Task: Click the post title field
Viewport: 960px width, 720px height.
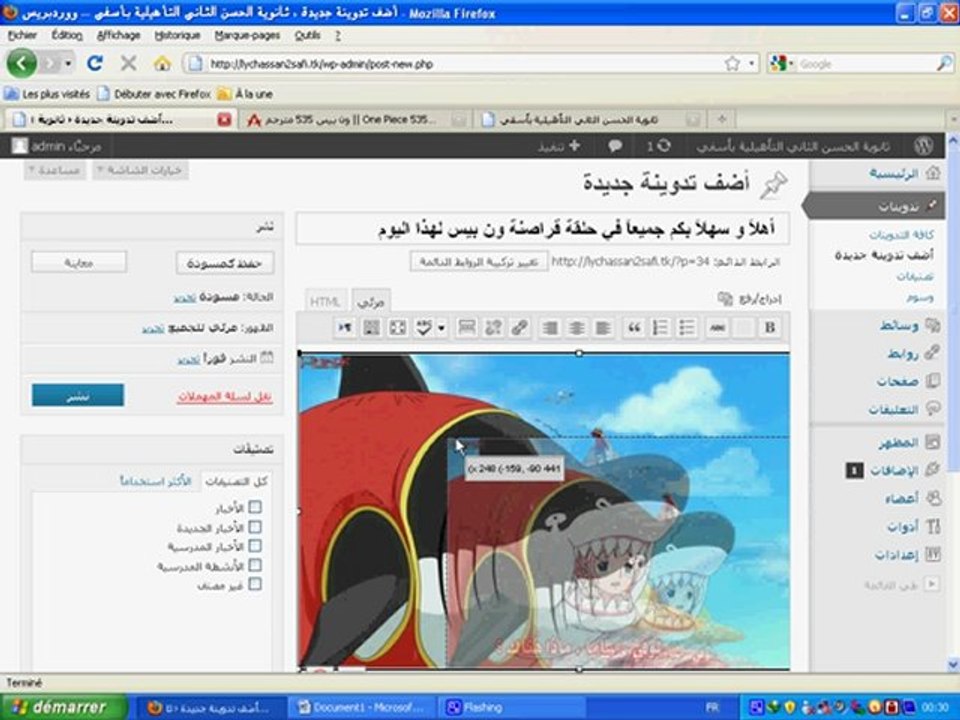Action: pyautogui.click(x=543, y=230)
